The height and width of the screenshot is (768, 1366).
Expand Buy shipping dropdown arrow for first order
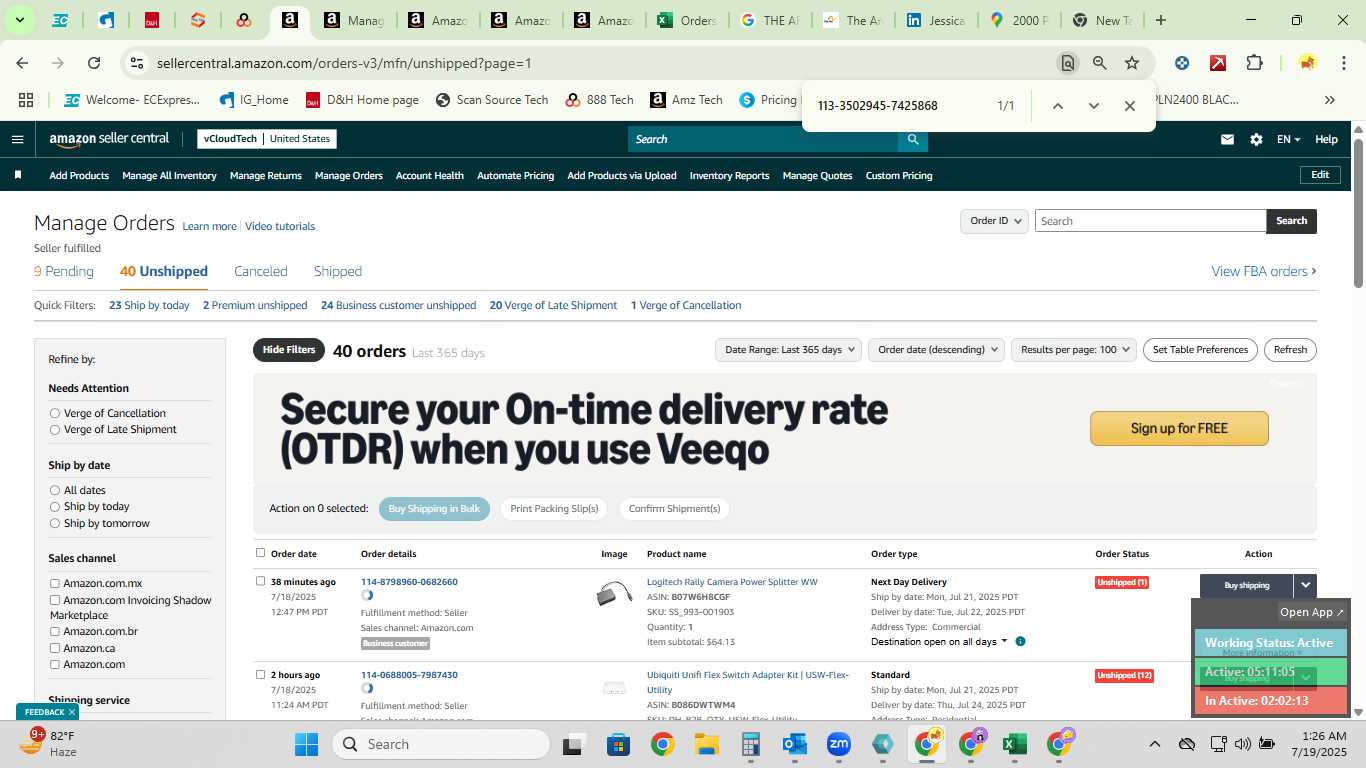click(1305, 586)
